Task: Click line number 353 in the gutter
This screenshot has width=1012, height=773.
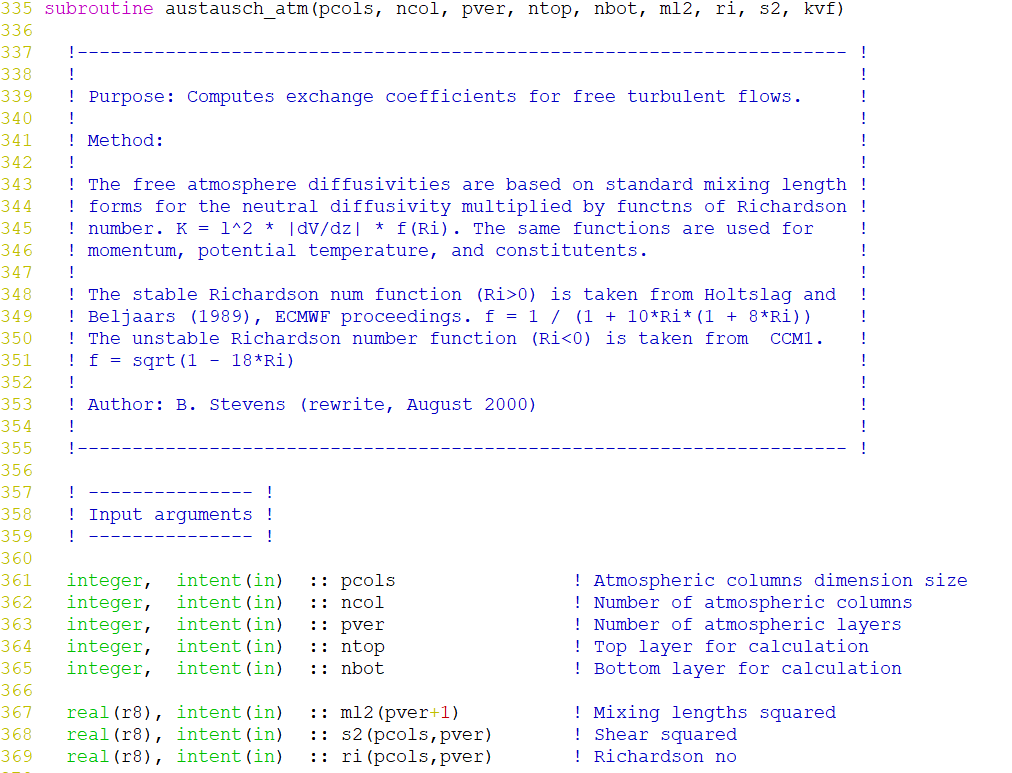Action: tap(16, 405)
